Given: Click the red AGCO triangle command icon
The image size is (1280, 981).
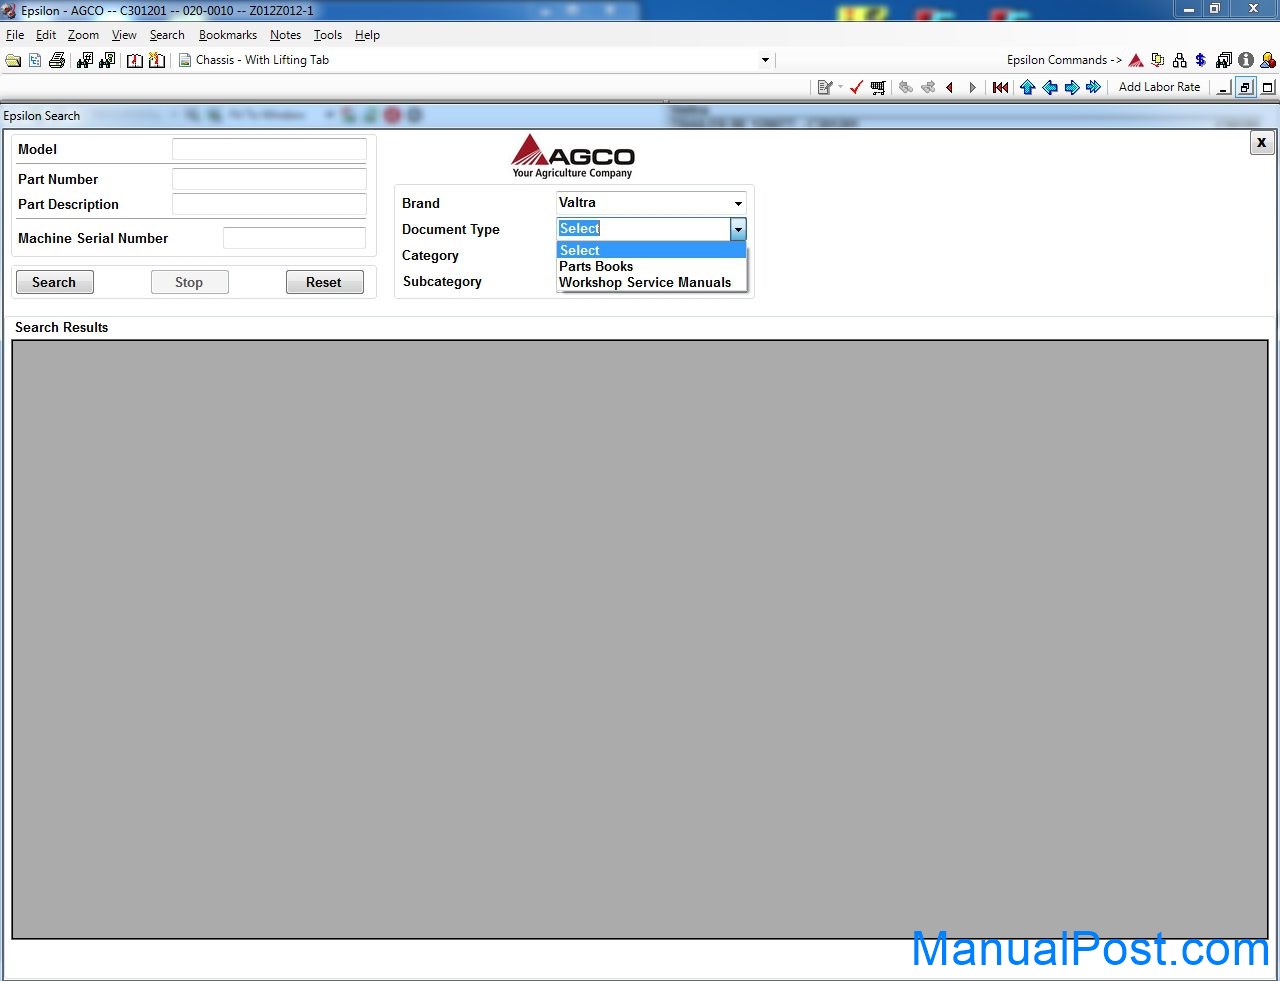Looking at the screenshot, I should click(x=1136, y=60).
